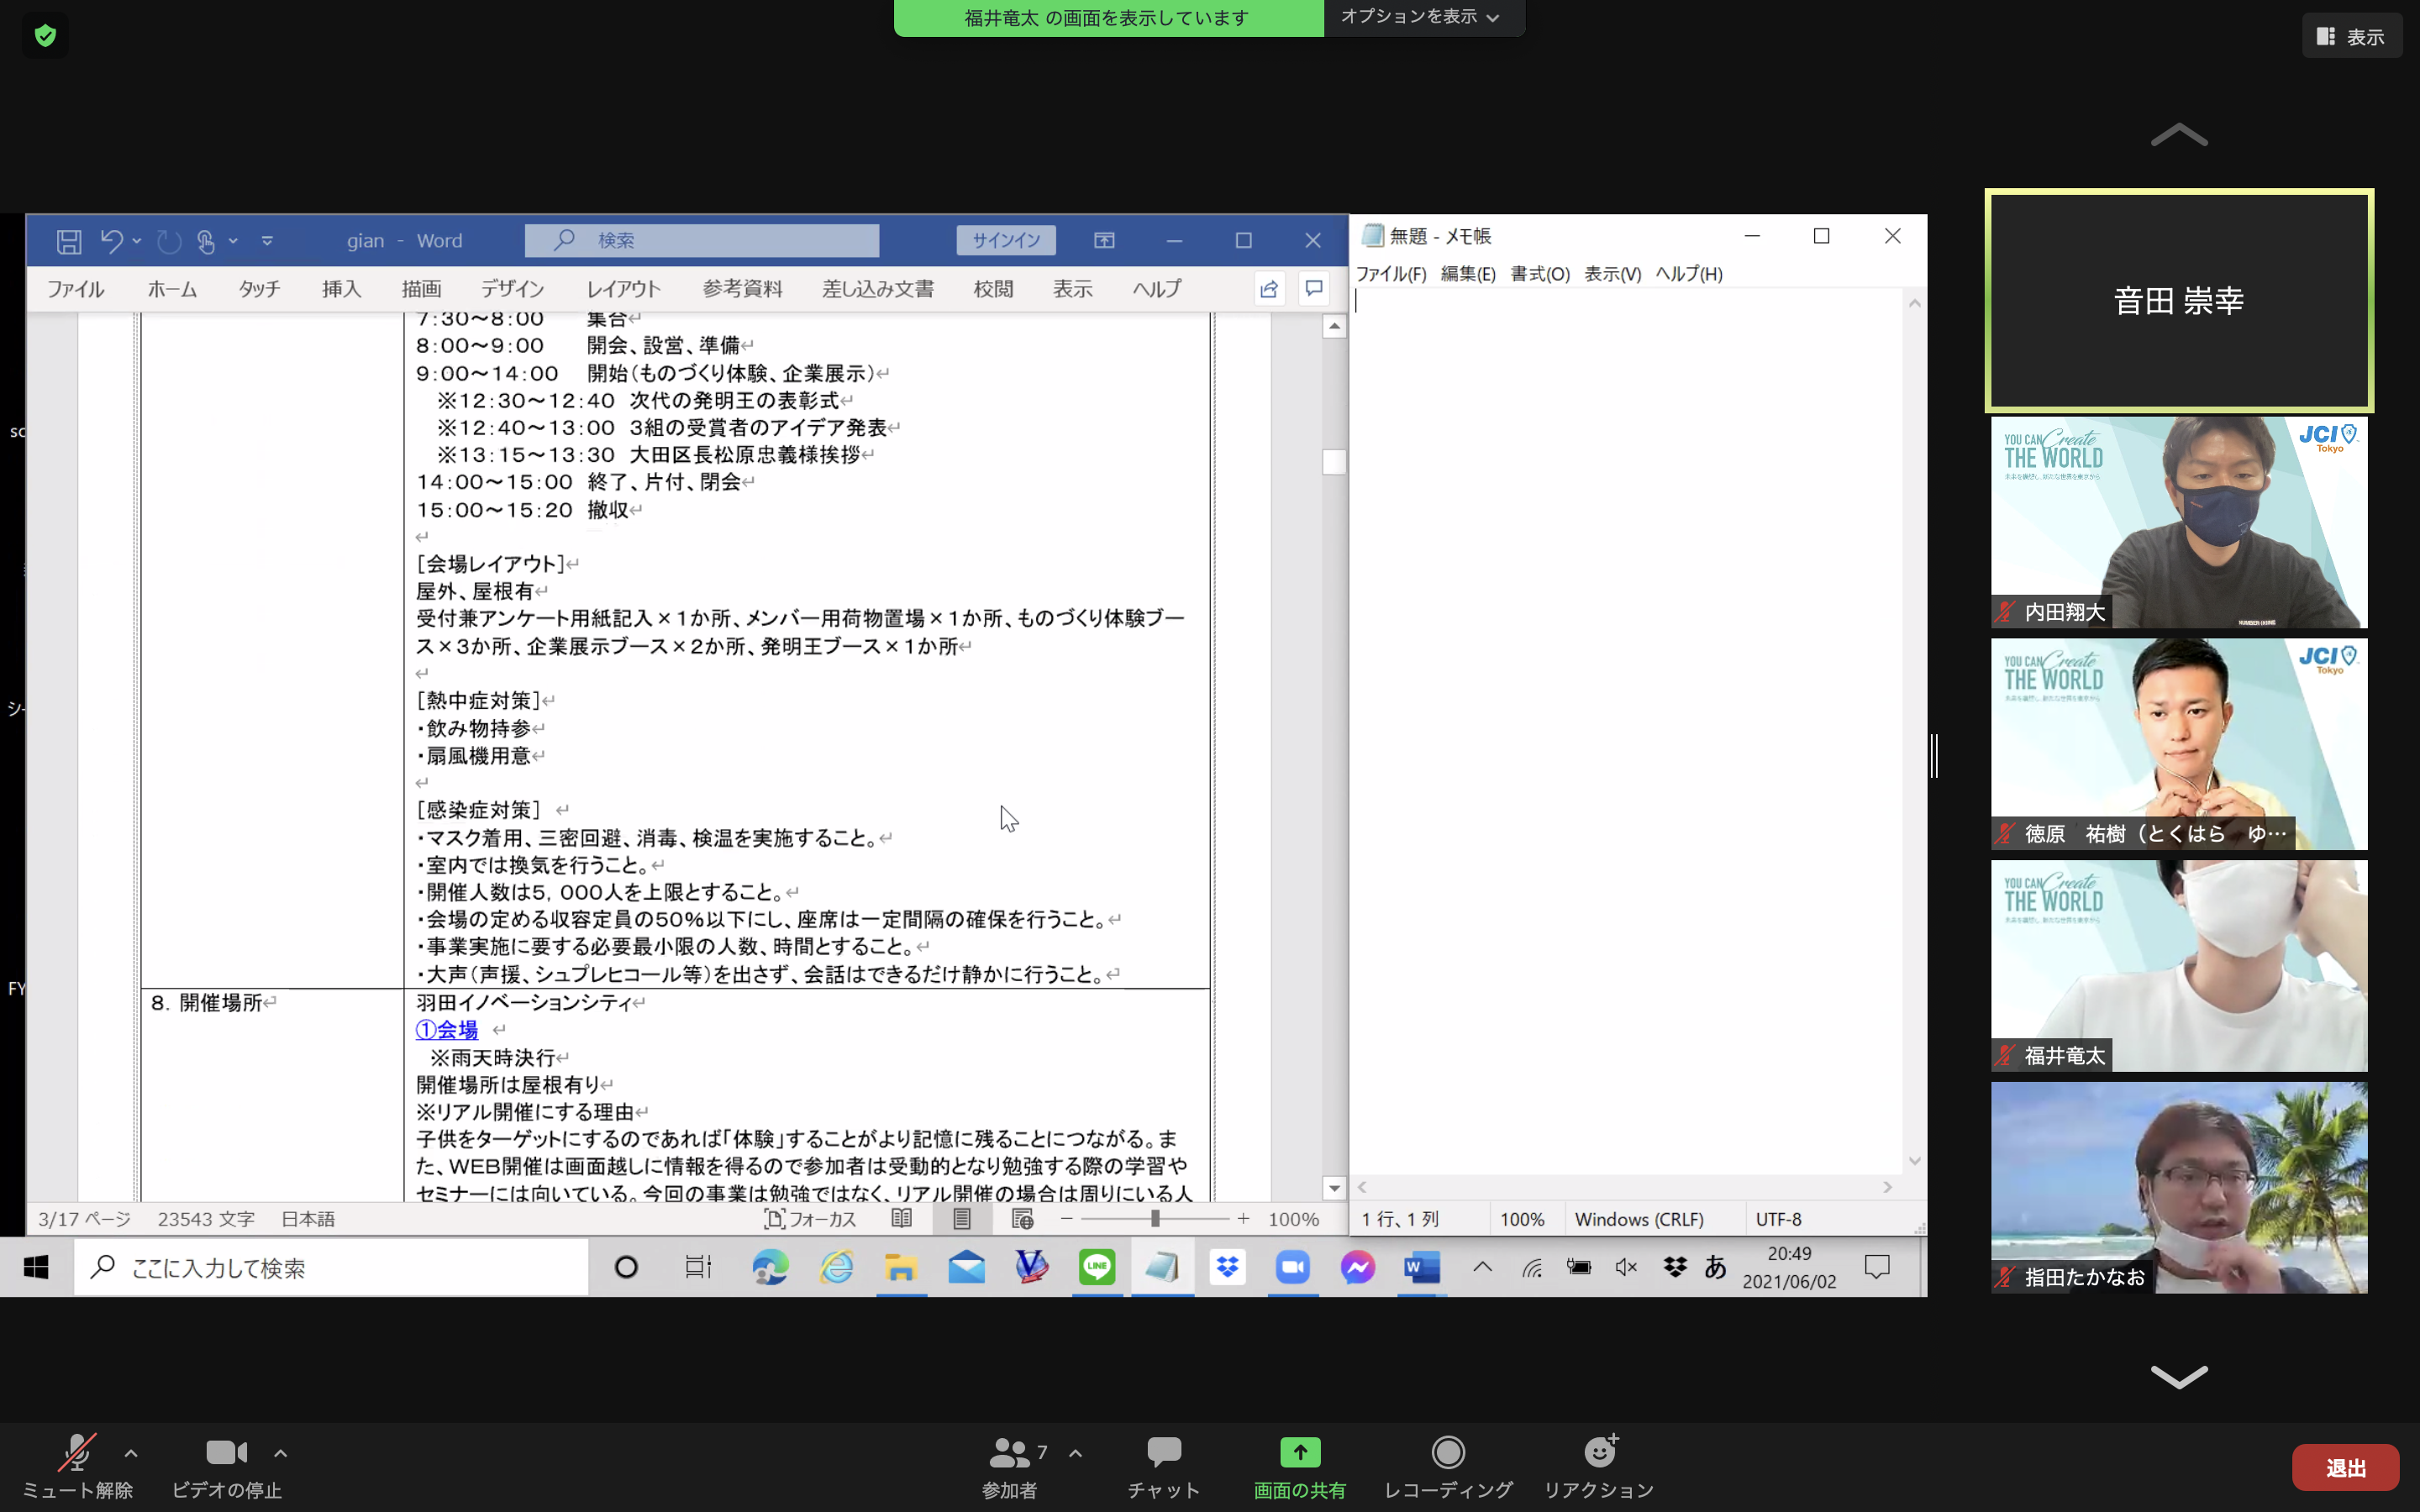Open the Participants panel

1008,1453
